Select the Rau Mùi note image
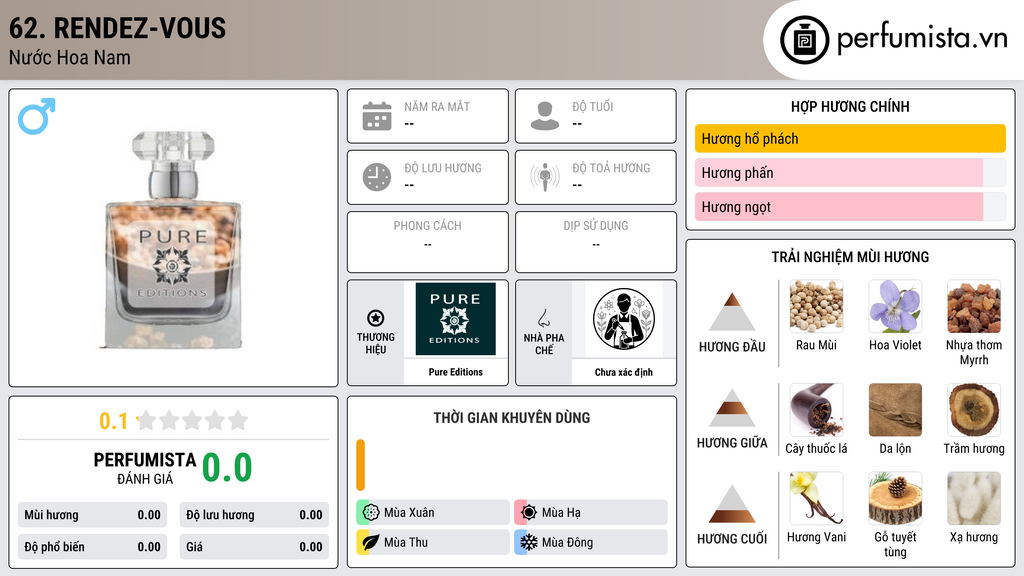This screenshot has height=576, width=1024. coord(816,306)
